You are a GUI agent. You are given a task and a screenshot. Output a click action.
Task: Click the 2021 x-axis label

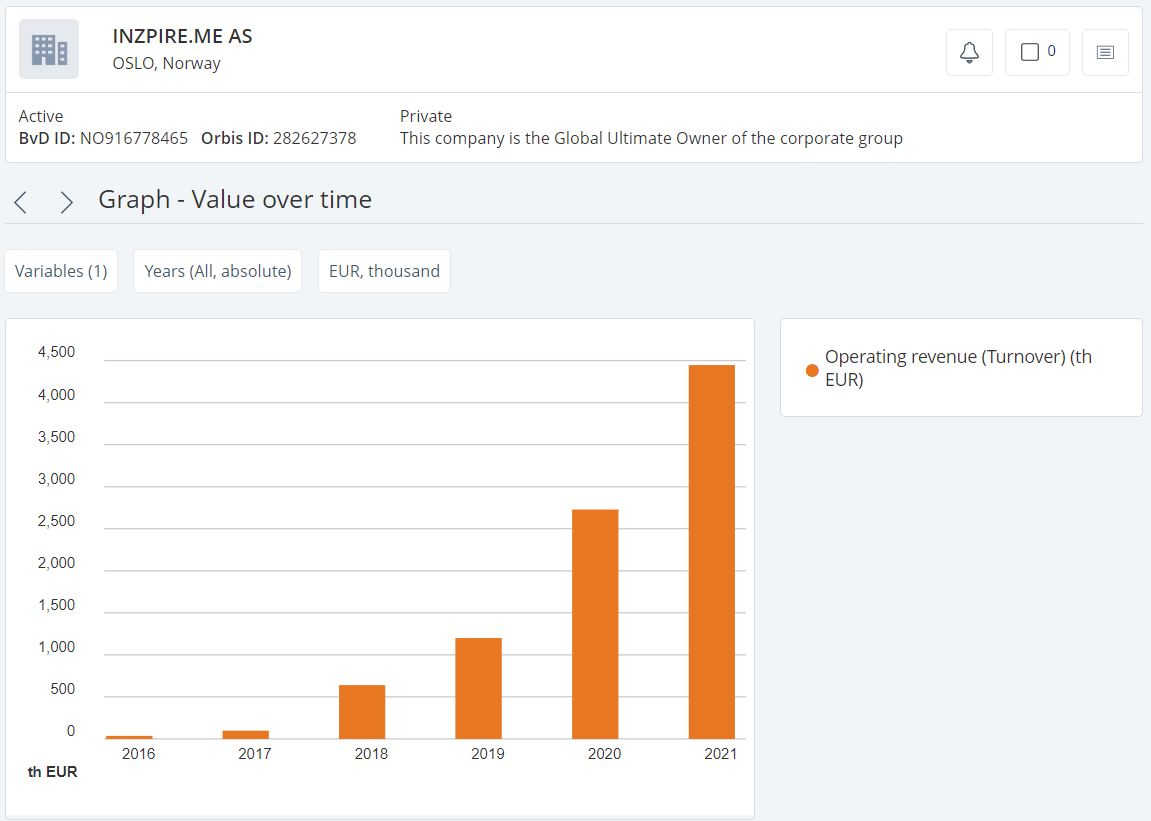pos(720,753)
